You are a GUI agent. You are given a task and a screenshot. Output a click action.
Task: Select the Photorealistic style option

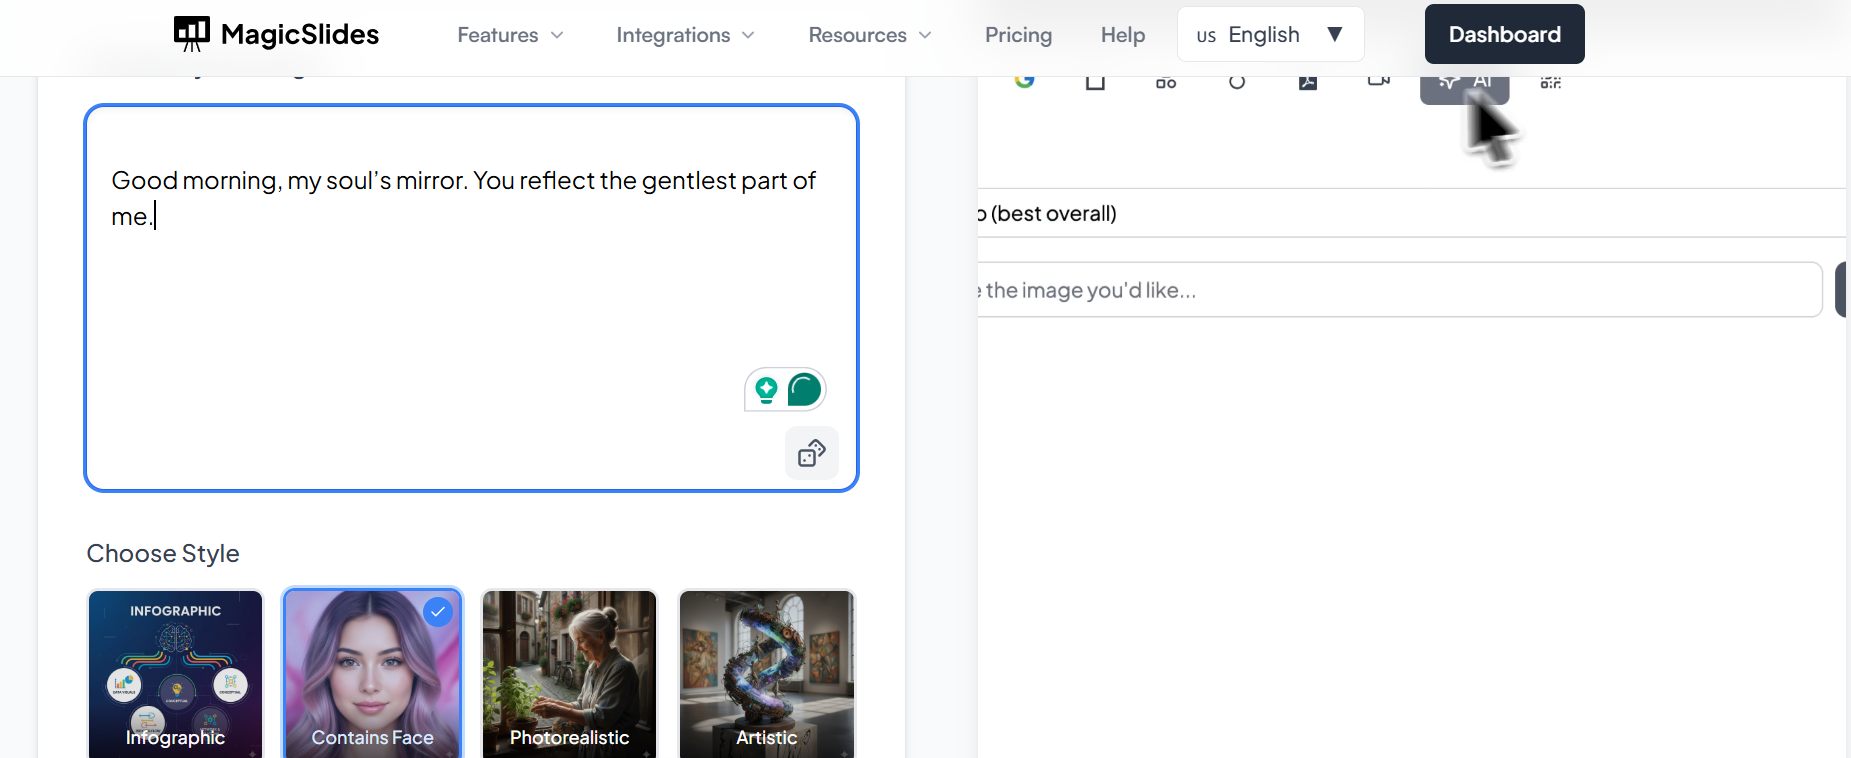click(569, 673)
